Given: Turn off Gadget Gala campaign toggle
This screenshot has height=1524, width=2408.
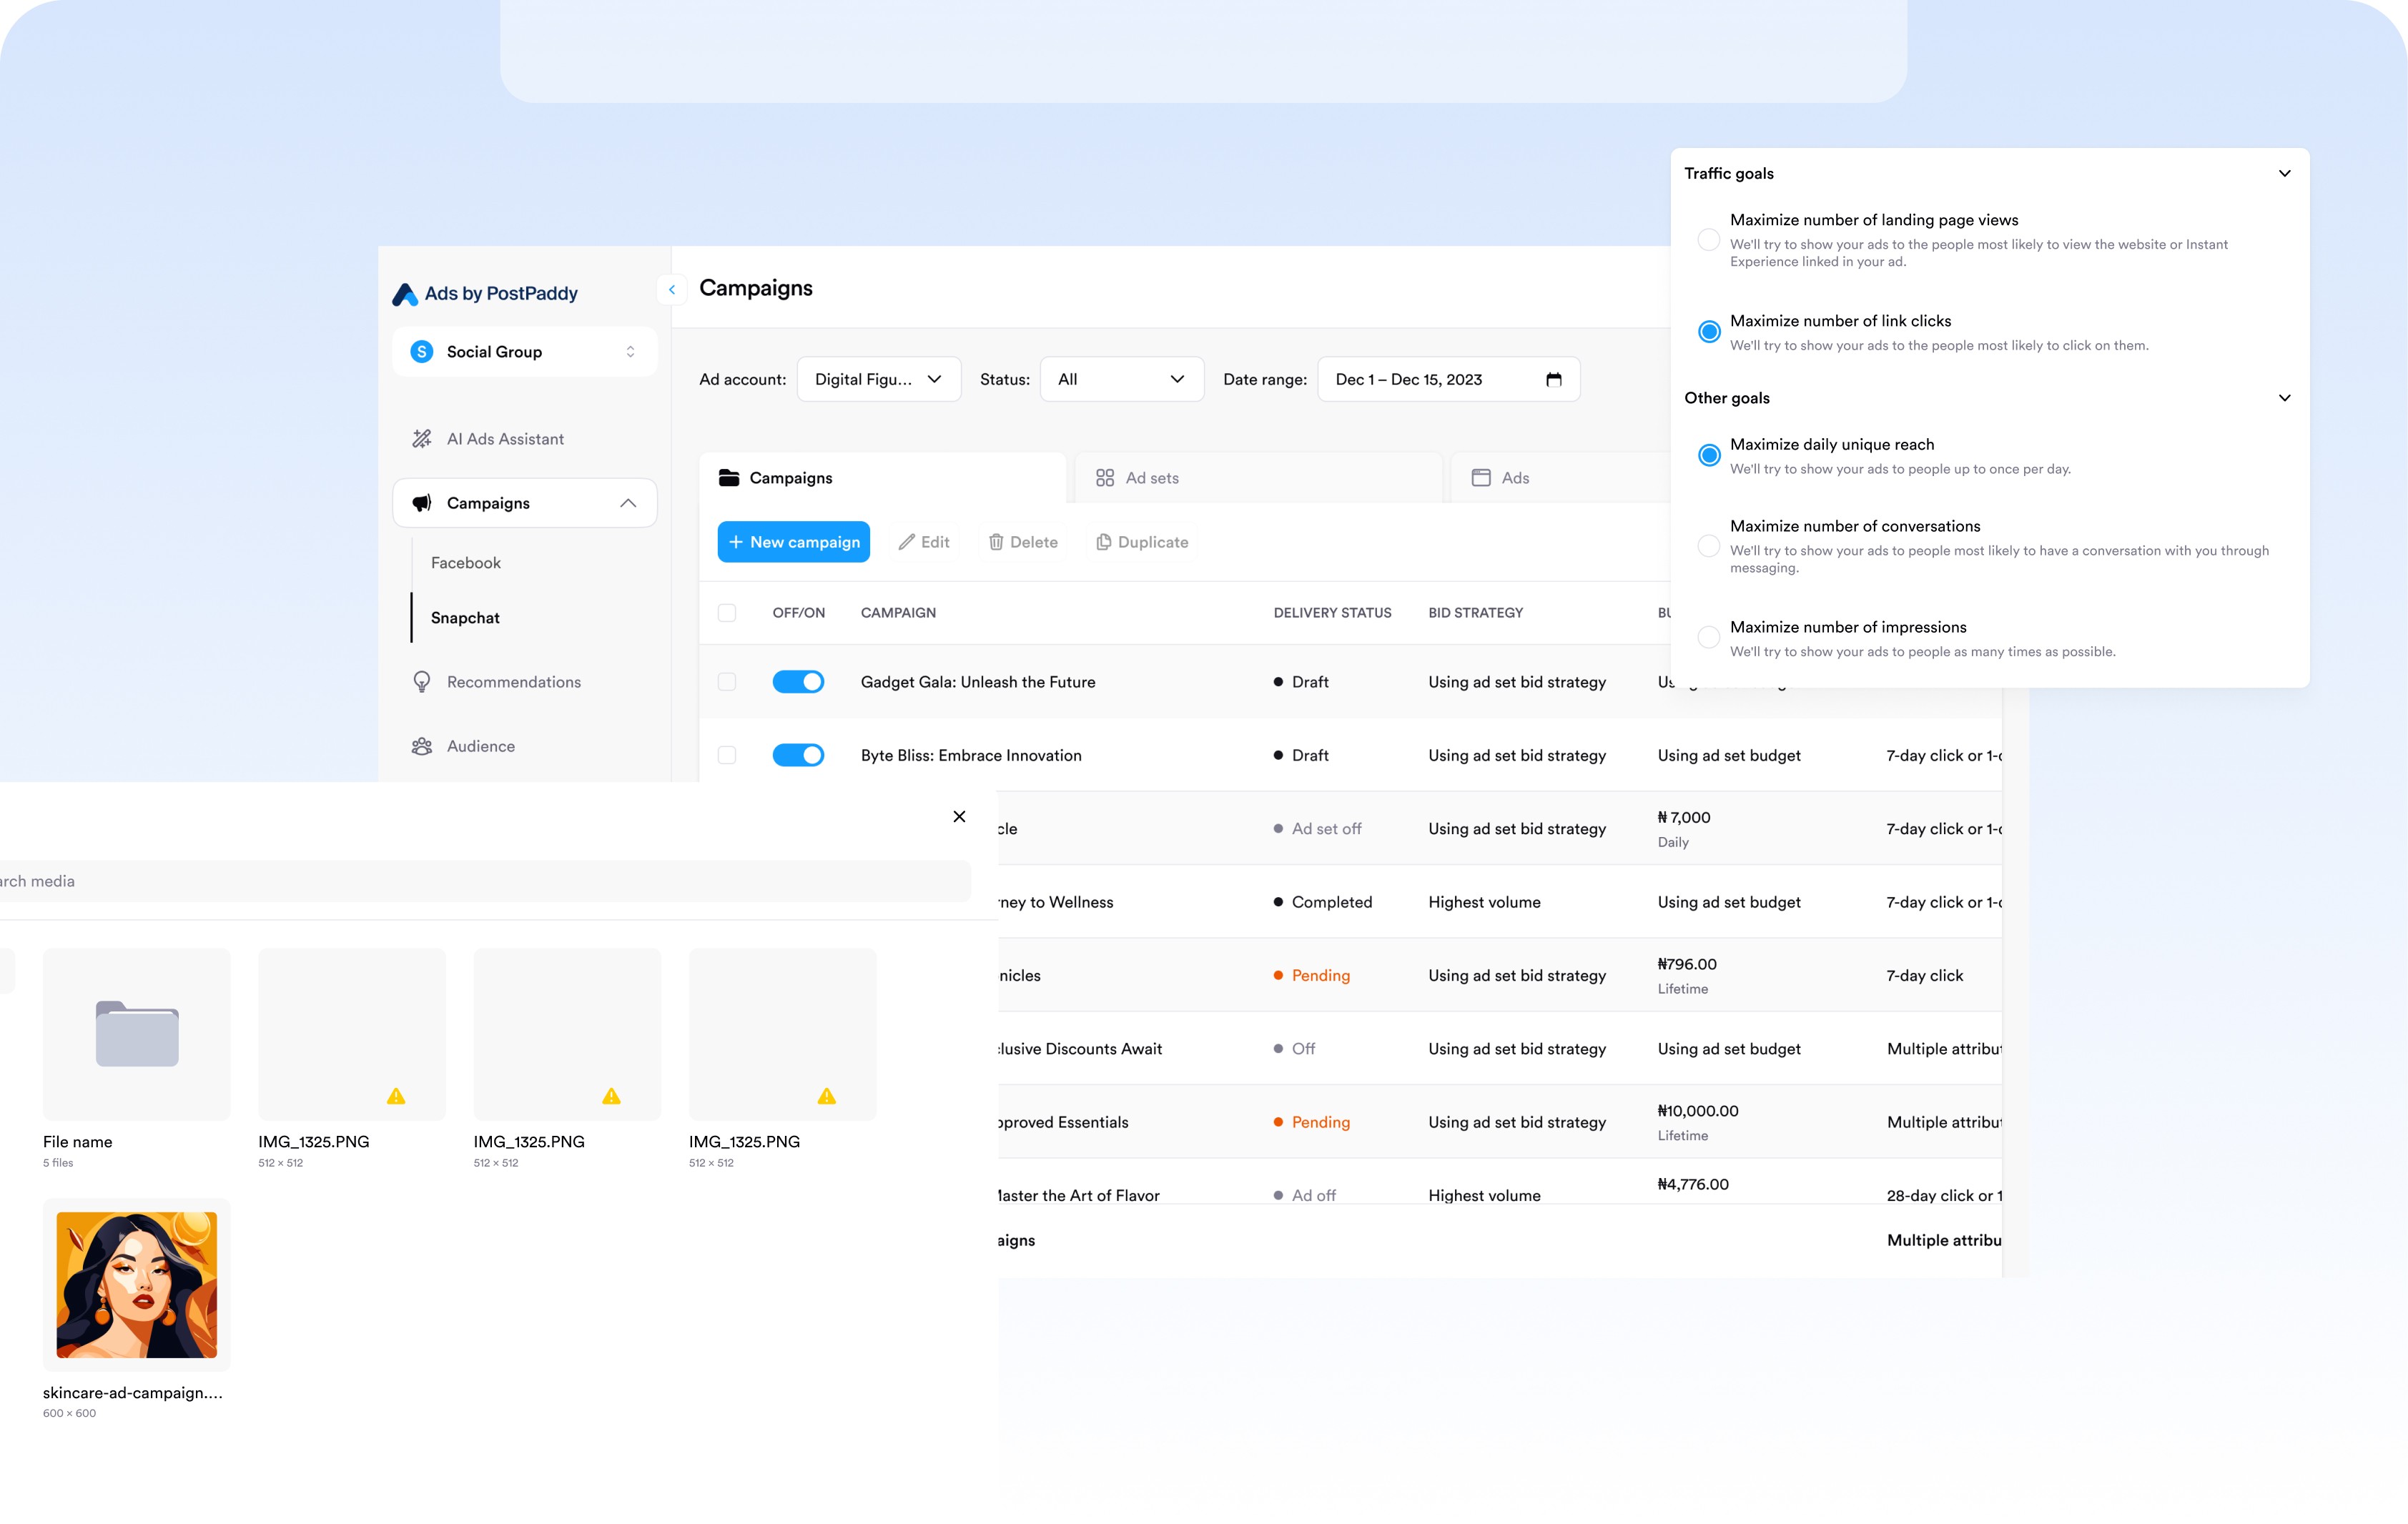Looking at the screenshot, I should [798, 682].
